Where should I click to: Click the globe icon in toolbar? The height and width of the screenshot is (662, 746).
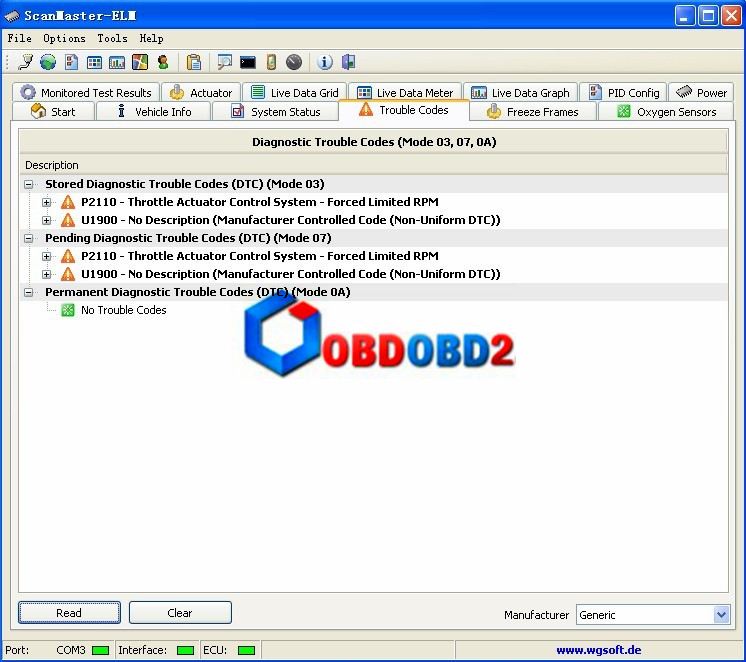47,62
